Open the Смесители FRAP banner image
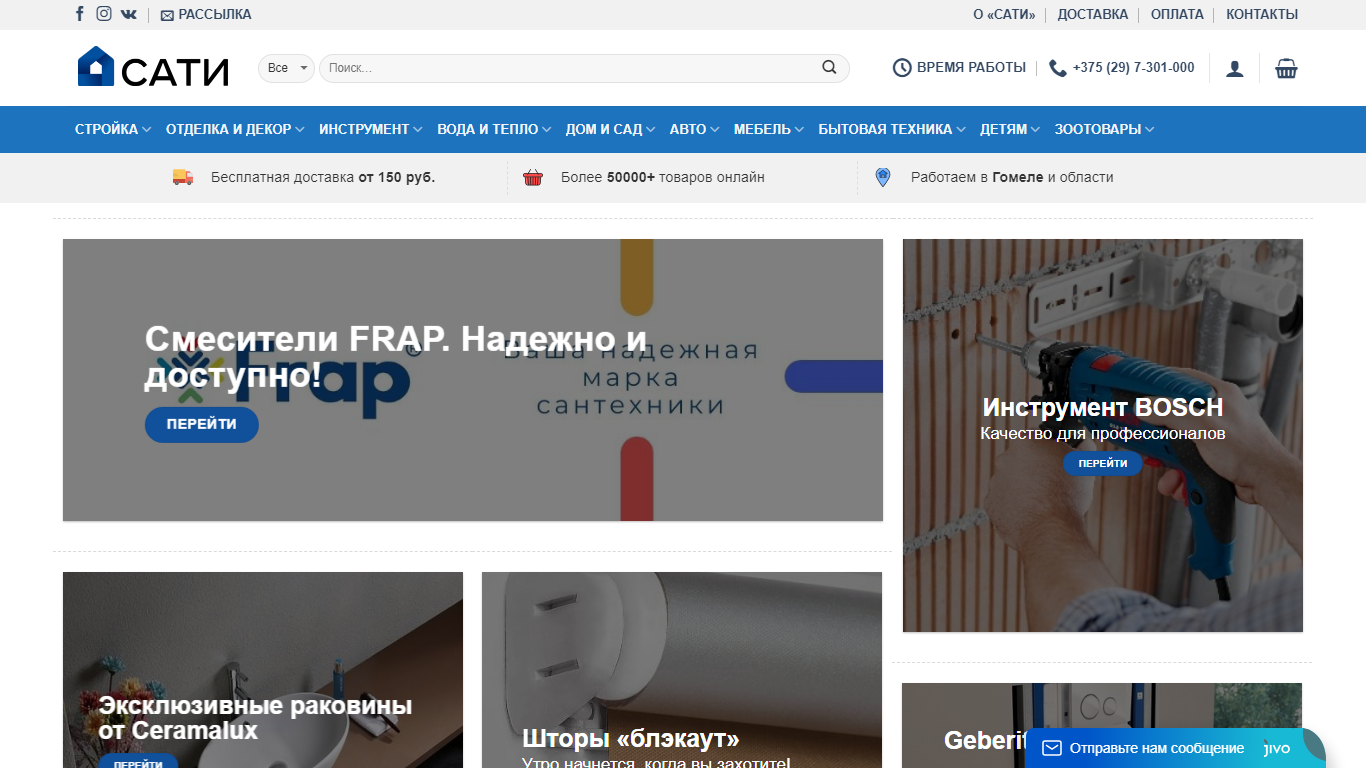This screenshot has height=768, width=1366. (473, 380)
